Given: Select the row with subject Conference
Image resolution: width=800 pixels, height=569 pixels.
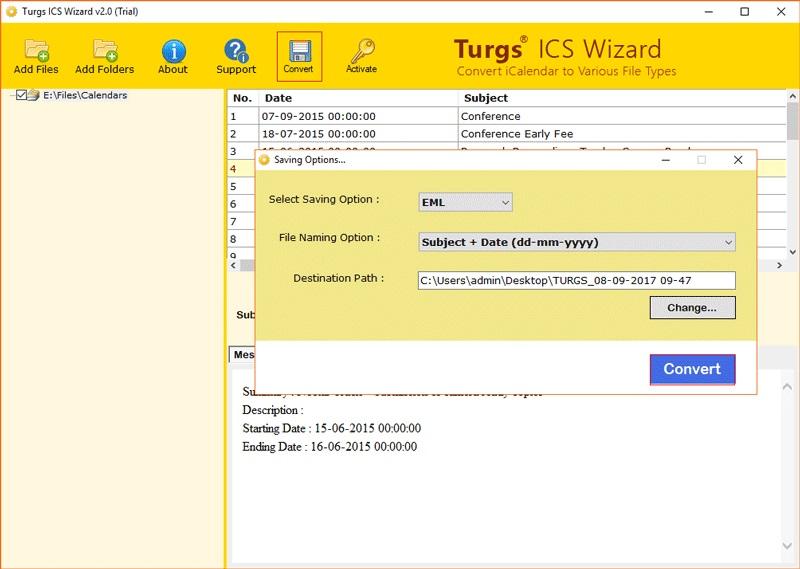Looking at the screenshot, I should (508, 116).
